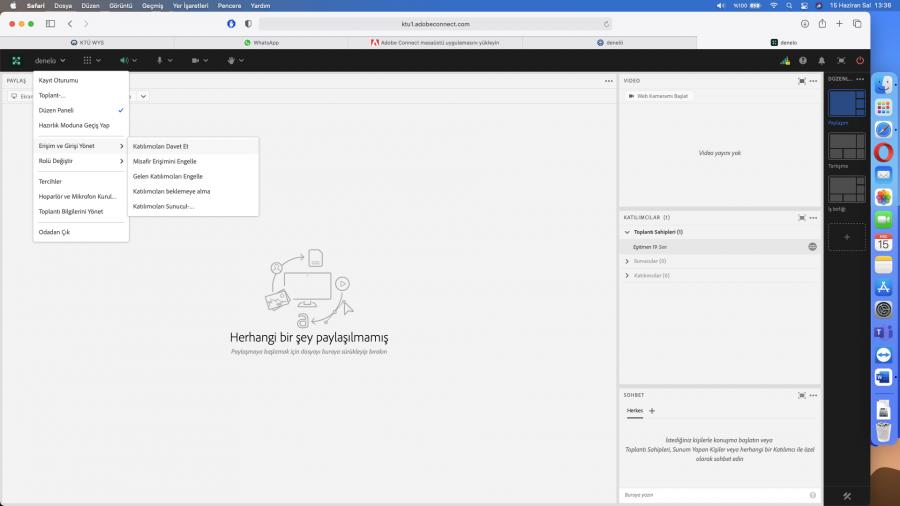Screen dimensions: 900x506
Task: Maximize the Video pod
Action: point(802,81)
